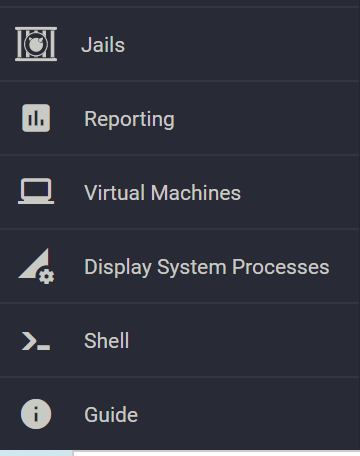Click the Reporting bar chart icon
This screenshot has height=456, width=360.
(36, 118)
